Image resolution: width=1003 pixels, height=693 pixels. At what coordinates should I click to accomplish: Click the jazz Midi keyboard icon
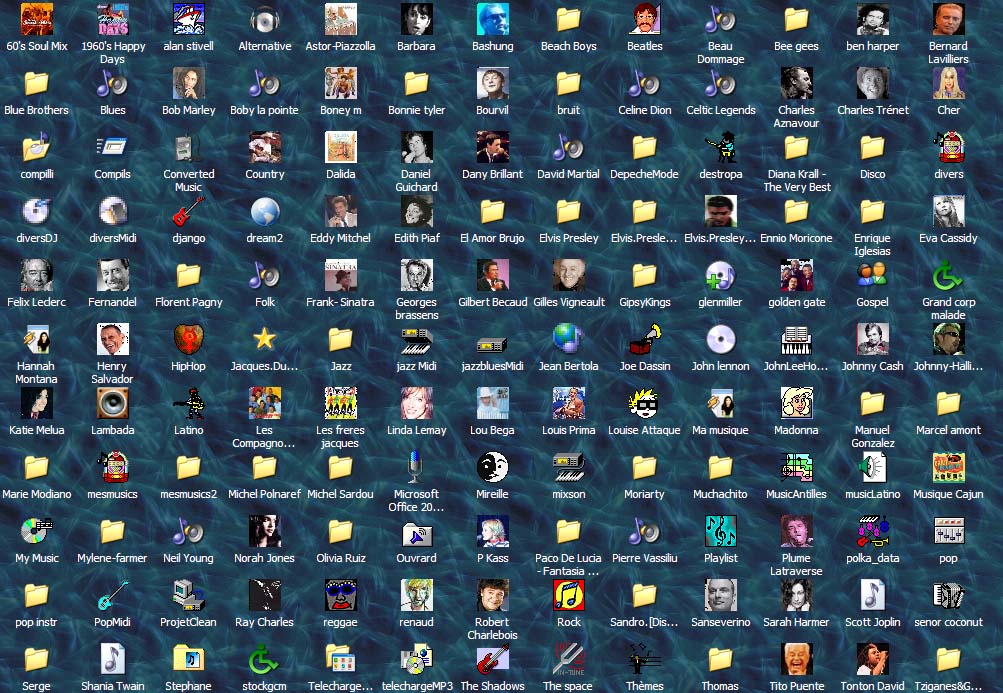416,339
